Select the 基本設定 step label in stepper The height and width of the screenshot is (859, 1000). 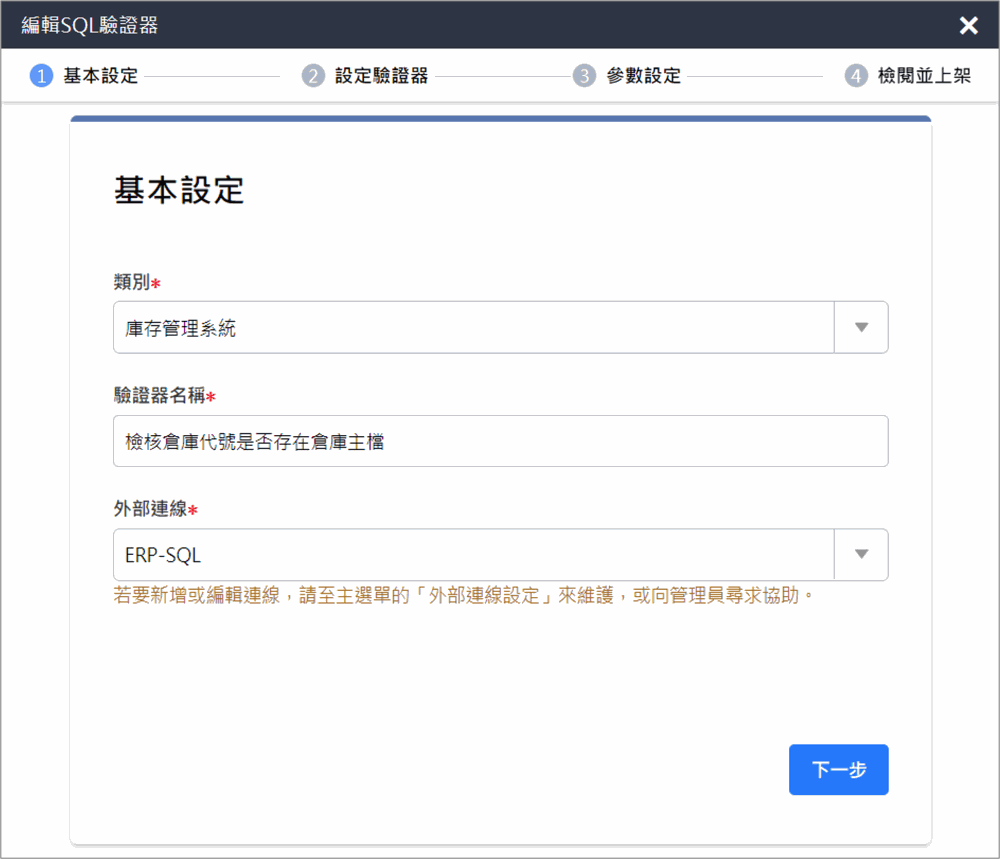101,76
